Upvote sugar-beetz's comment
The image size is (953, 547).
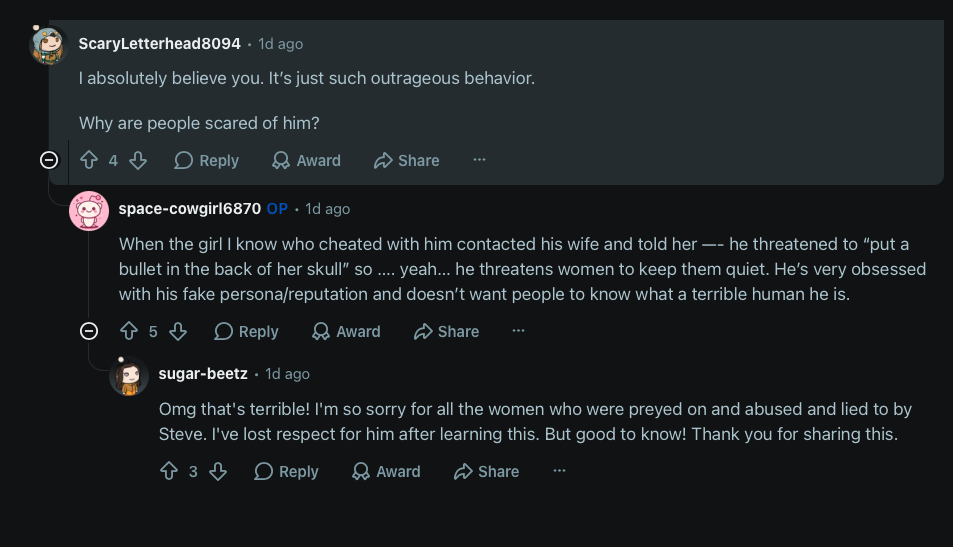point(169,471)
